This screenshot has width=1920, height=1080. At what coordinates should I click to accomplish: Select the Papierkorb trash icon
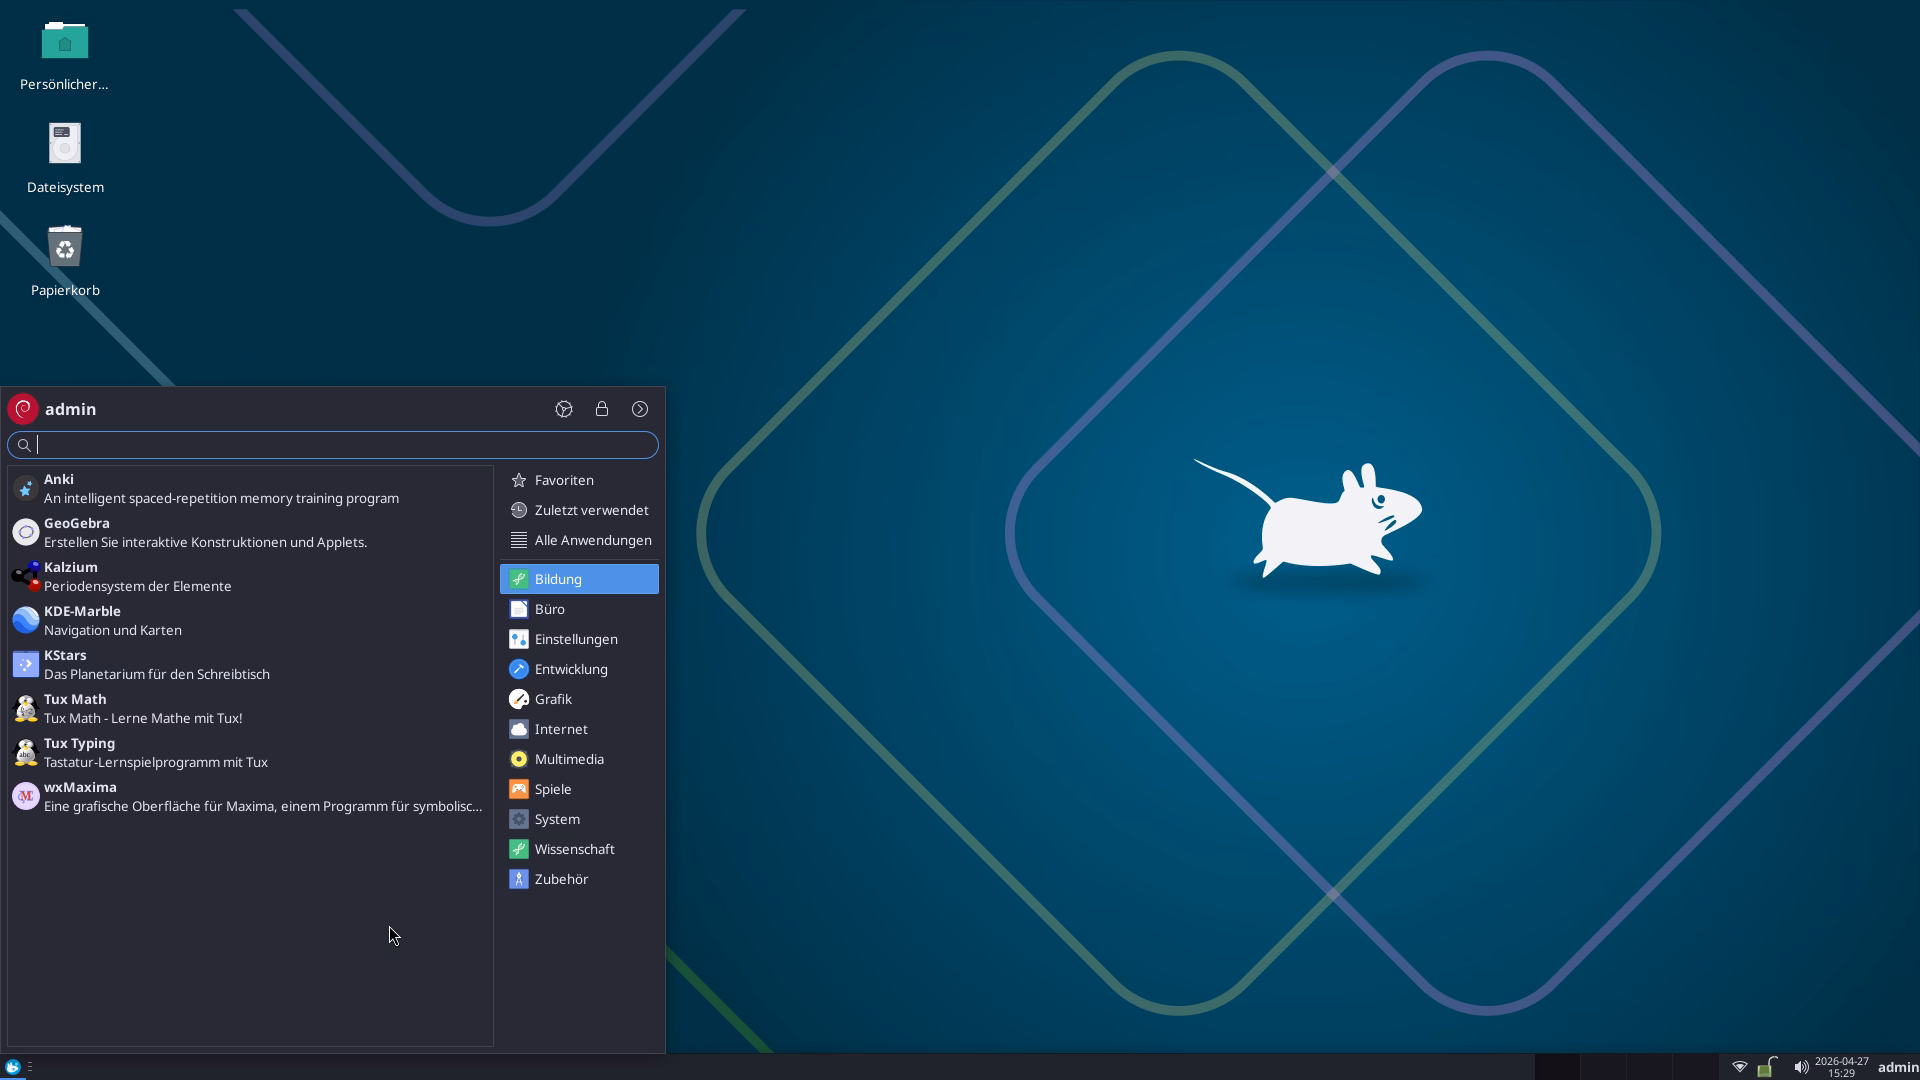click(65, 262)
